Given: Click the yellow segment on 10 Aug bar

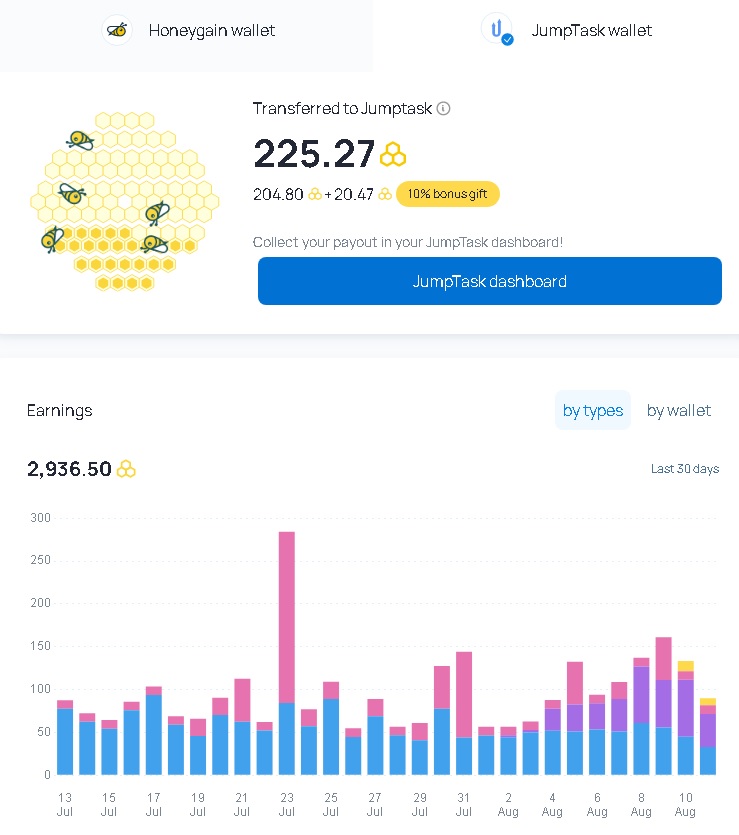Looking at the screenshot, I should point(685,666).
